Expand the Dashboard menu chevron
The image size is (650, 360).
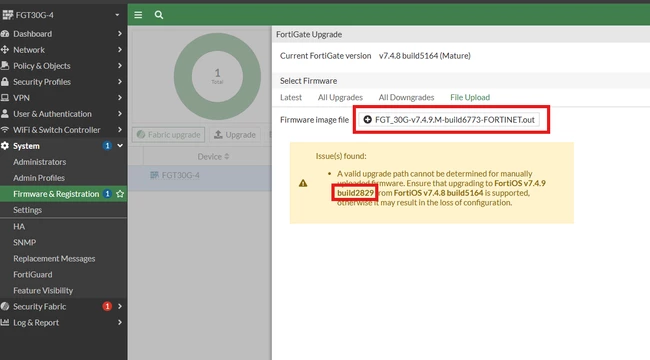120,34
